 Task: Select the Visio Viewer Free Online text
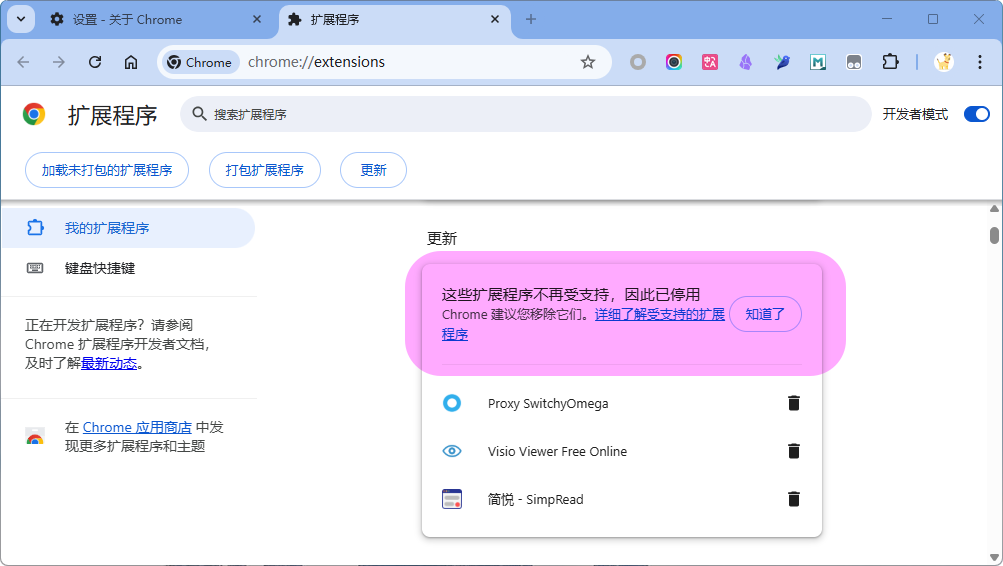(557, 452)
